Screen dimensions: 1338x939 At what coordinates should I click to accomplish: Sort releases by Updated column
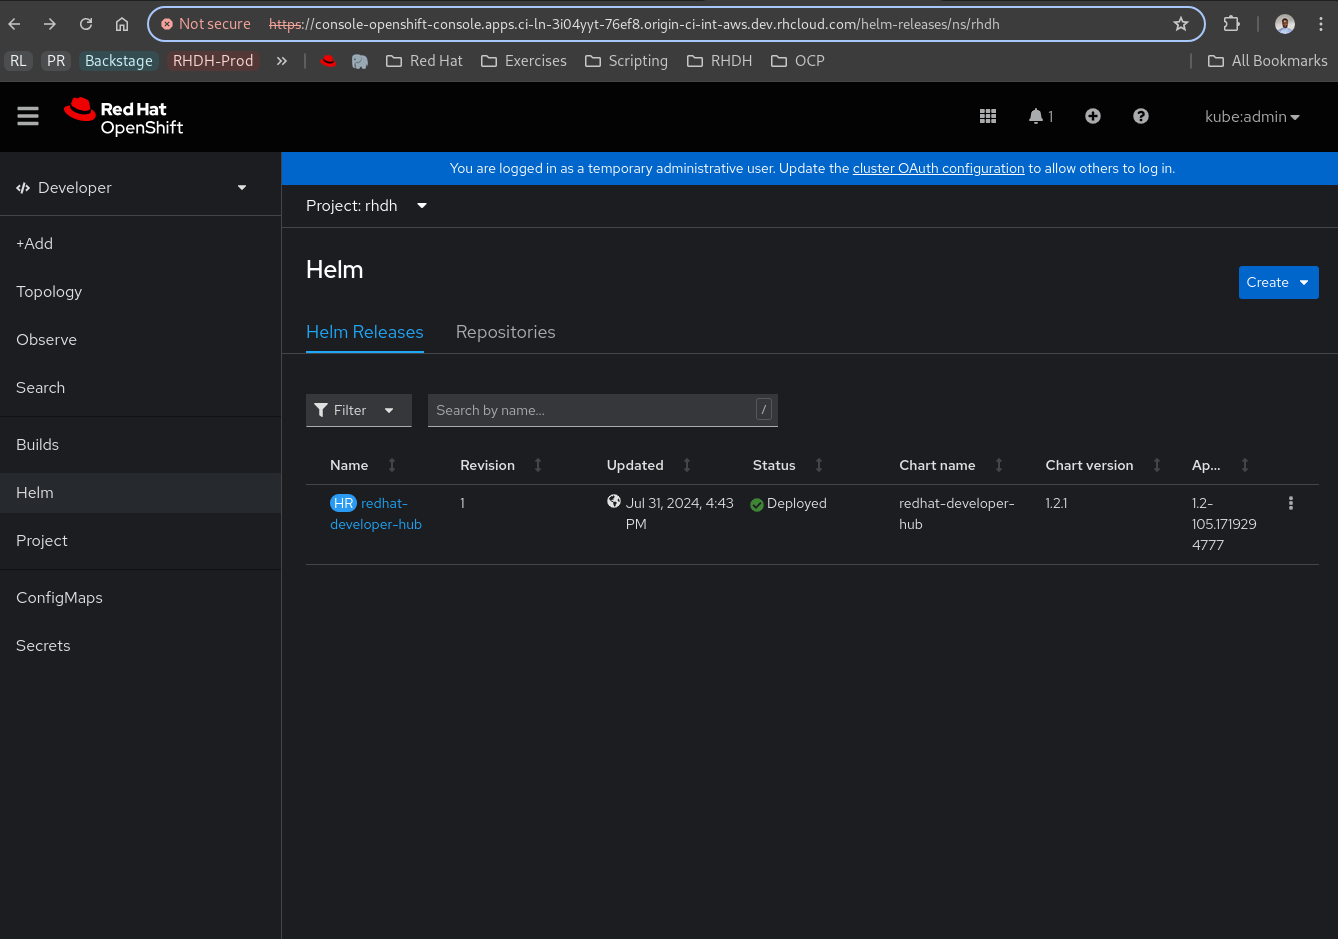pos(635,465)
